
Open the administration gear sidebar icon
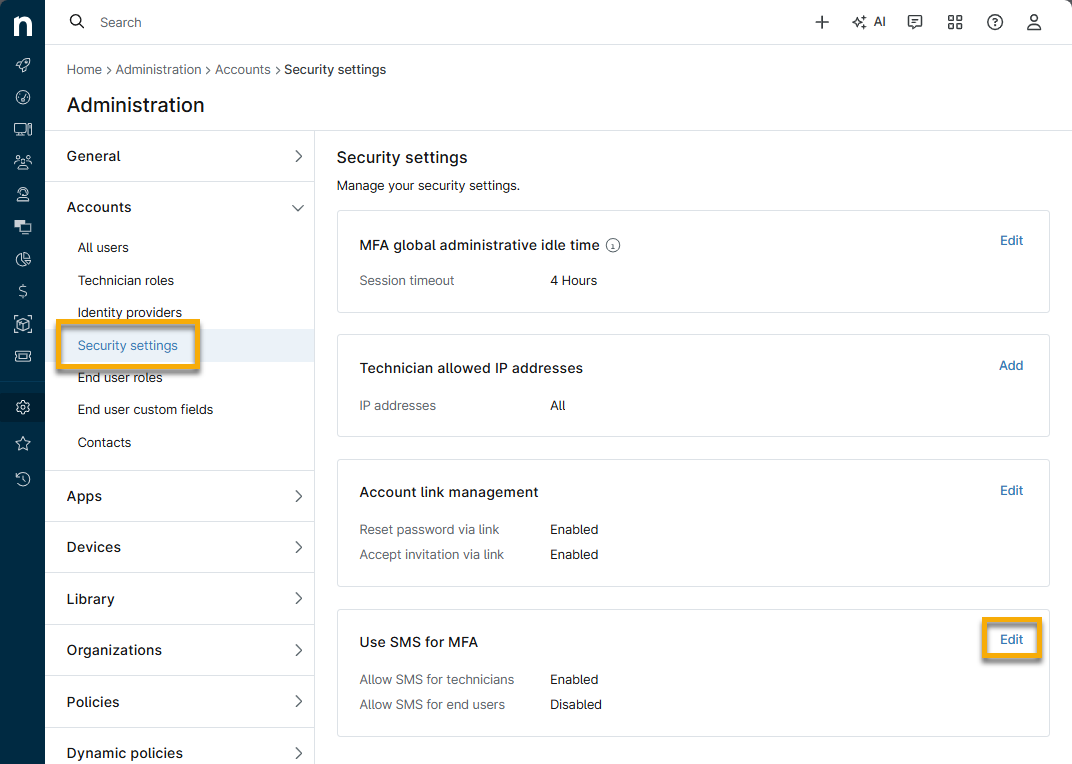[23, 408]
